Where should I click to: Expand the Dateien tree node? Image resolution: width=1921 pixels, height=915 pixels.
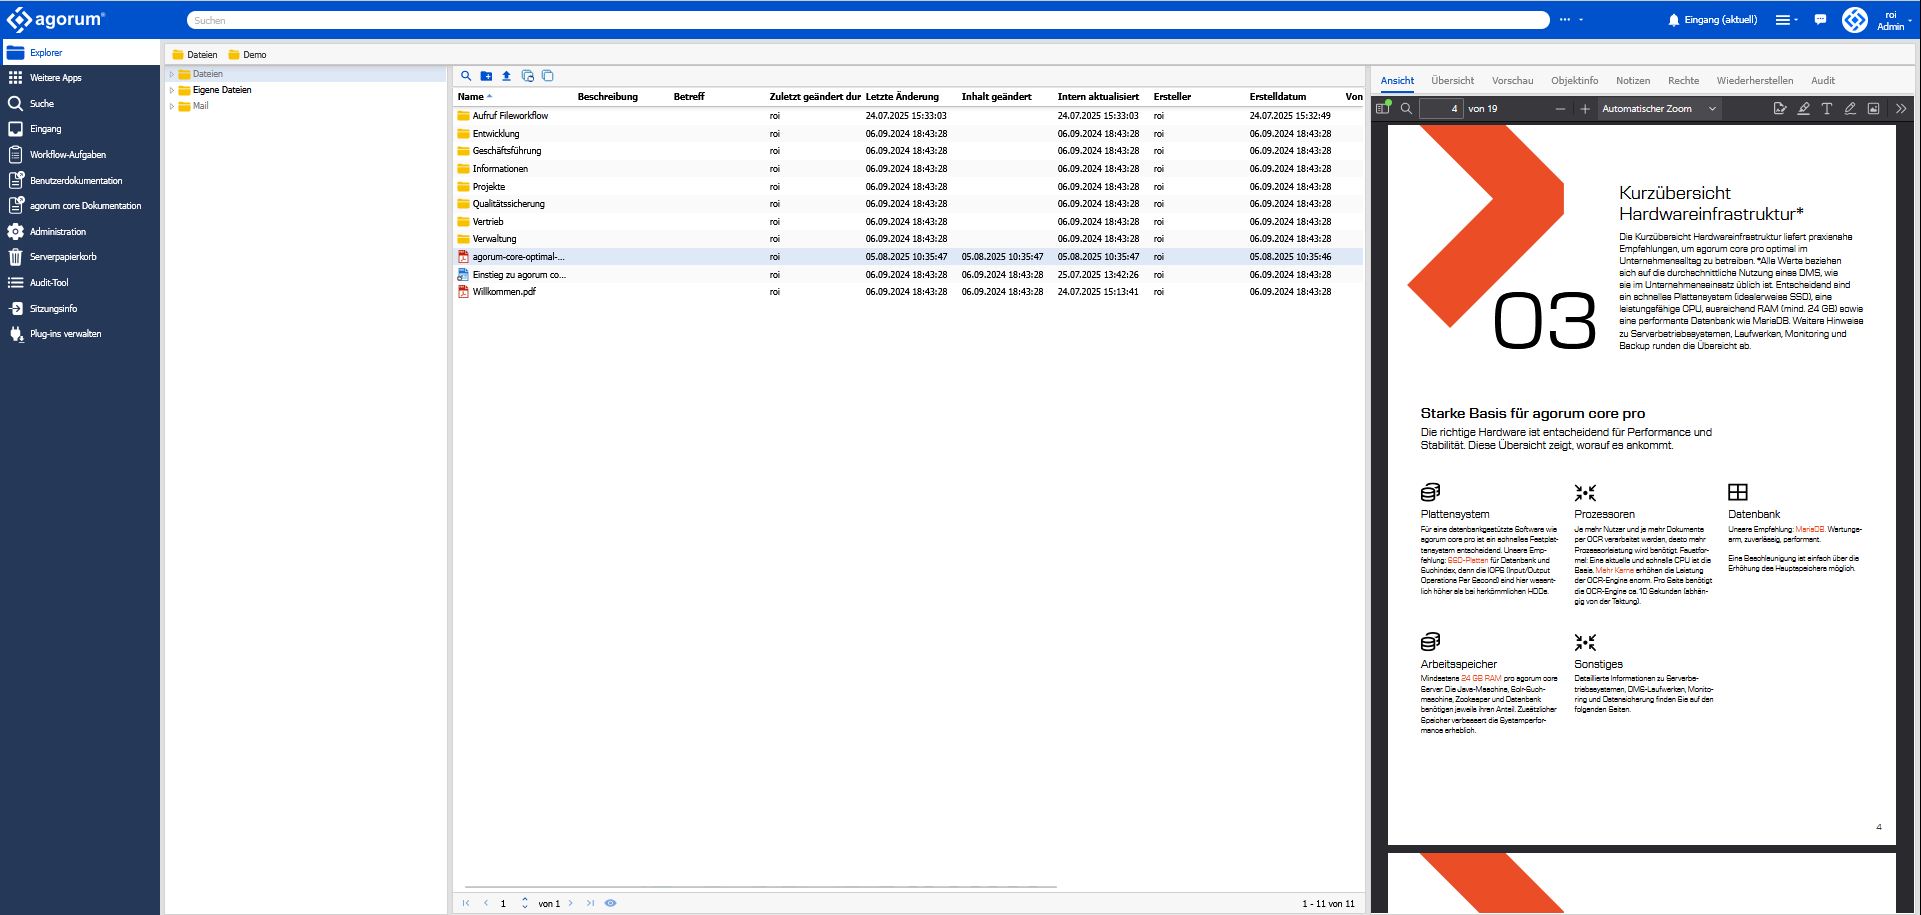pos(172,74)
